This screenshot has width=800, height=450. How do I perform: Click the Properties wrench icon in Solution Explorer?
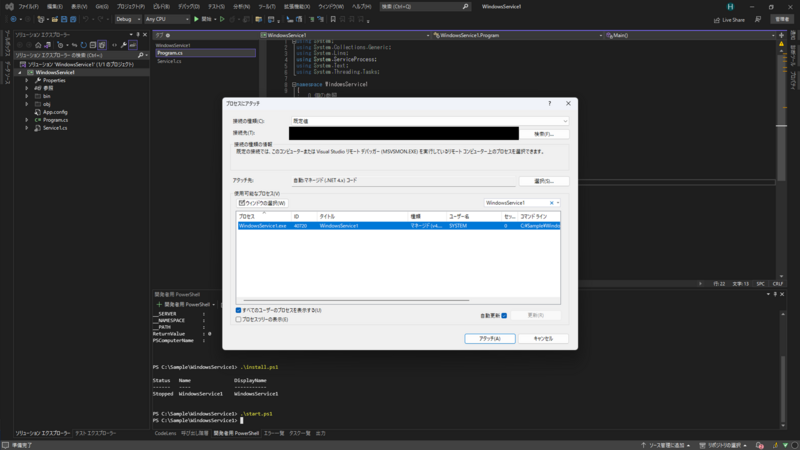pyautogui.click(x=123, y=45)
